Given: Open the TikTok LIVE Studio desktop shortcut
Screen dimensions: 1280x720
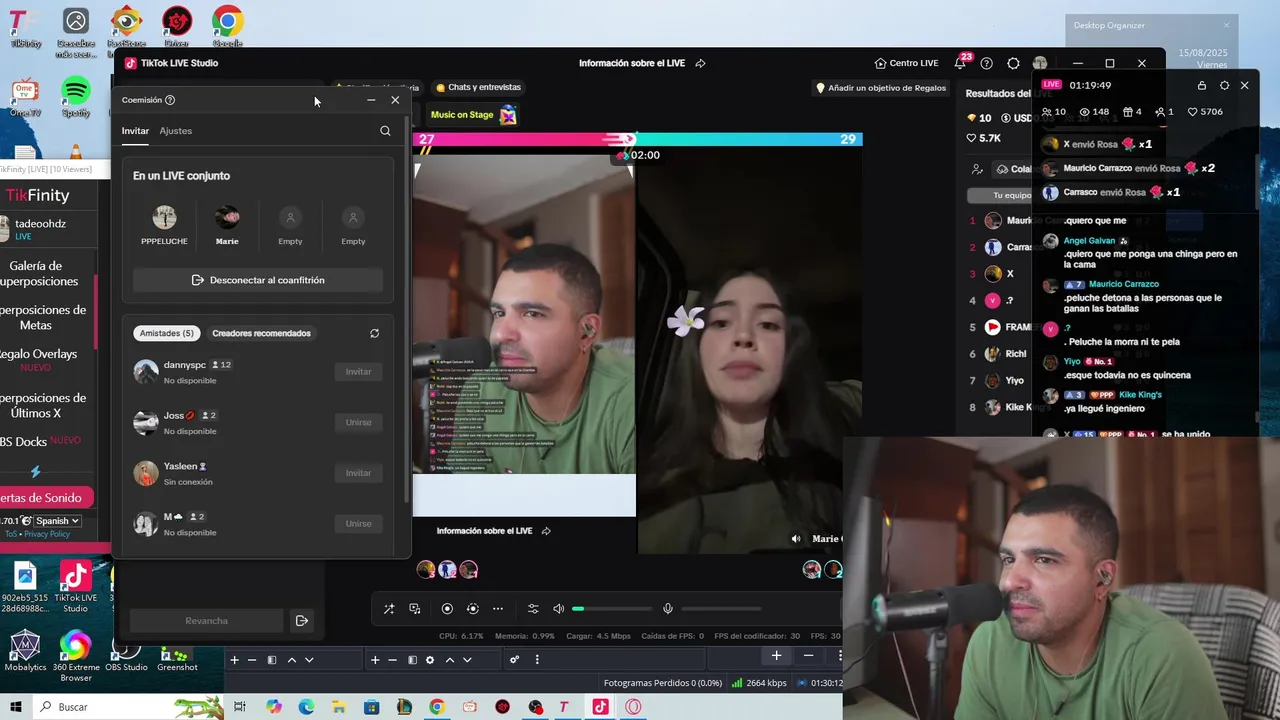Looking at the screenshot, I should coord(76,587).
